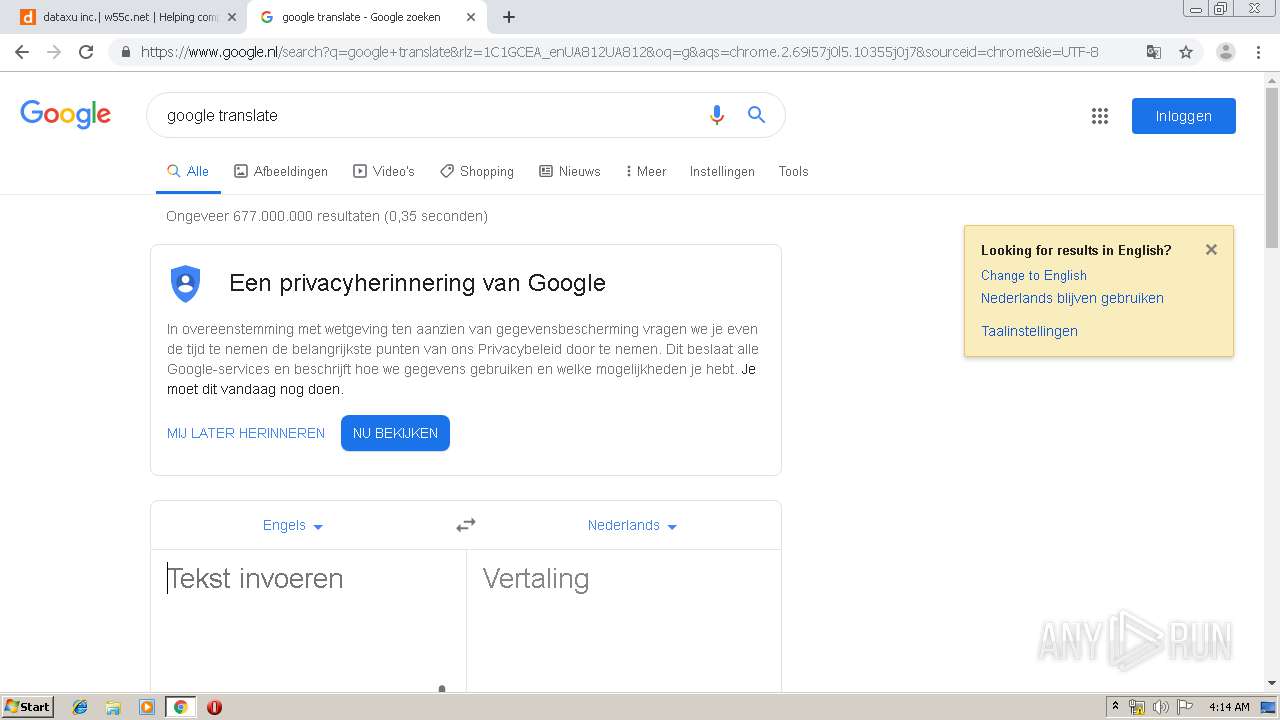Click the network tray icon
1280x720 pixels.
click(1137, 707)
